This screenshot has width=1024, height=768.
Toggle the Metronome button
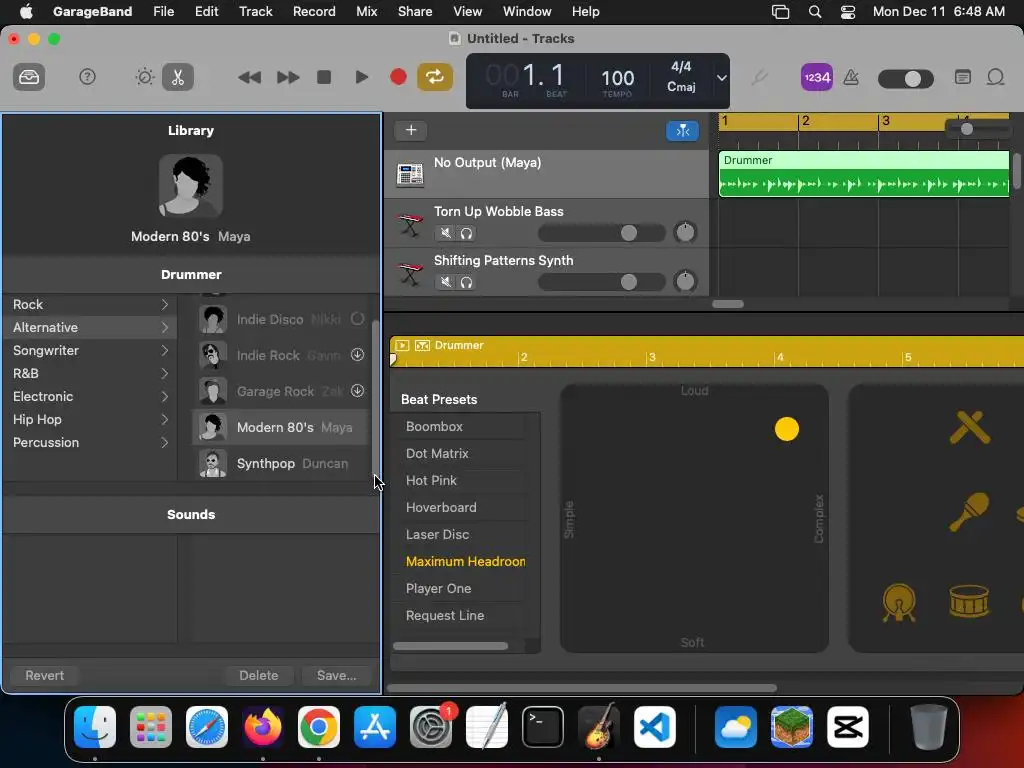pos(851,78)
